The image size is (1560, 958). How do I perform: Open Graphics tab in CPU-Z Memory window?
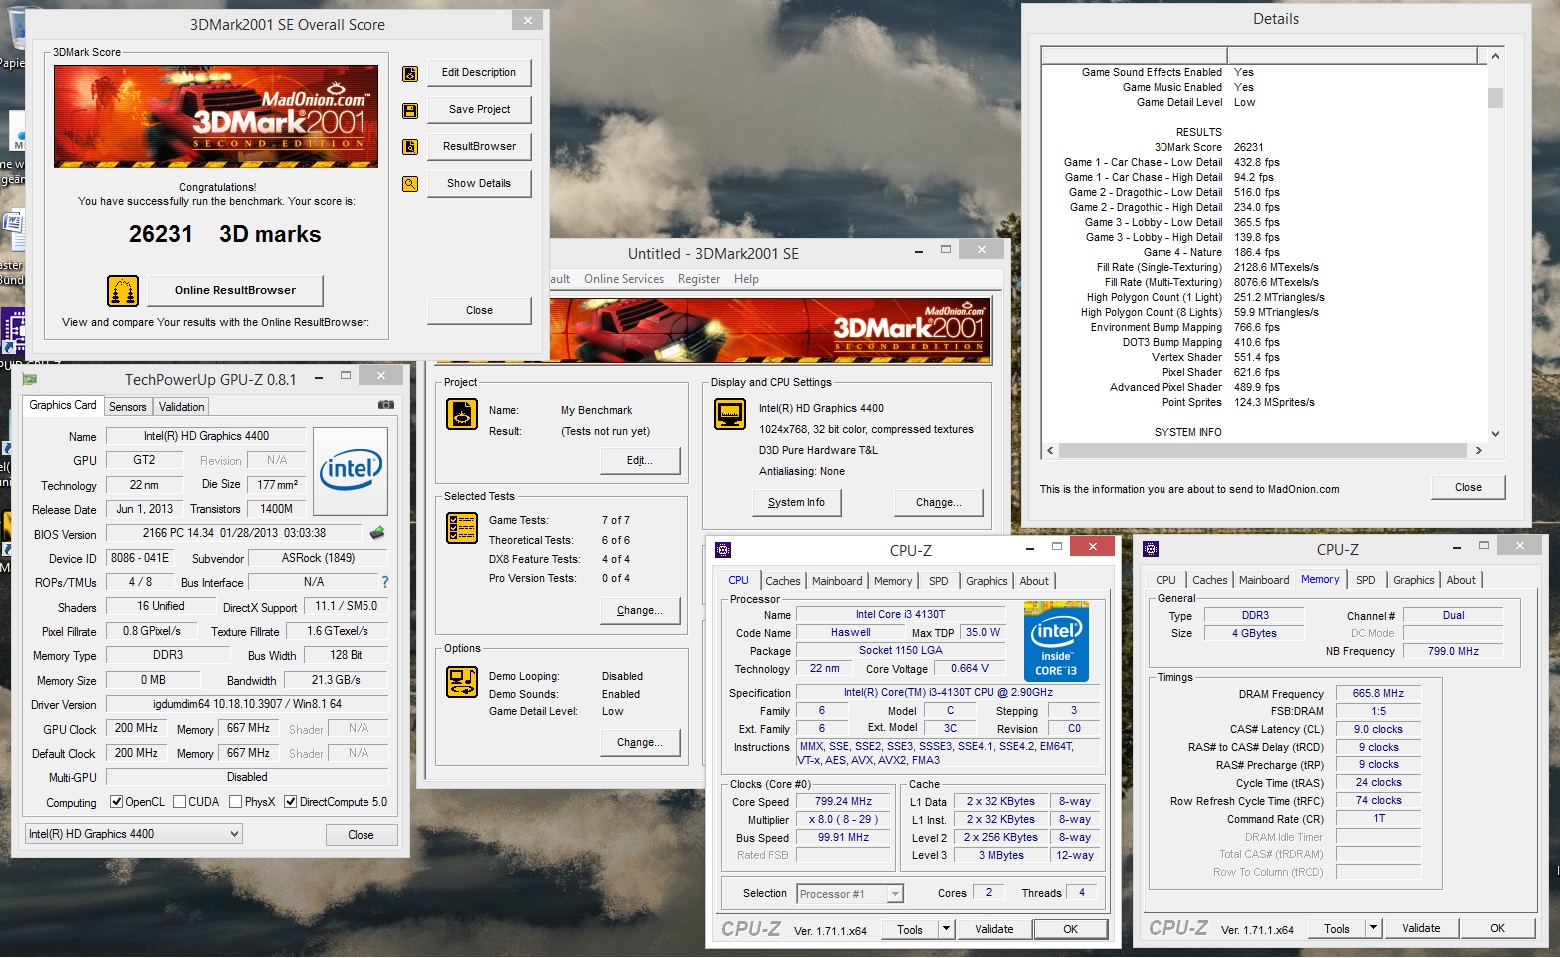click(x=1414, y=580)
